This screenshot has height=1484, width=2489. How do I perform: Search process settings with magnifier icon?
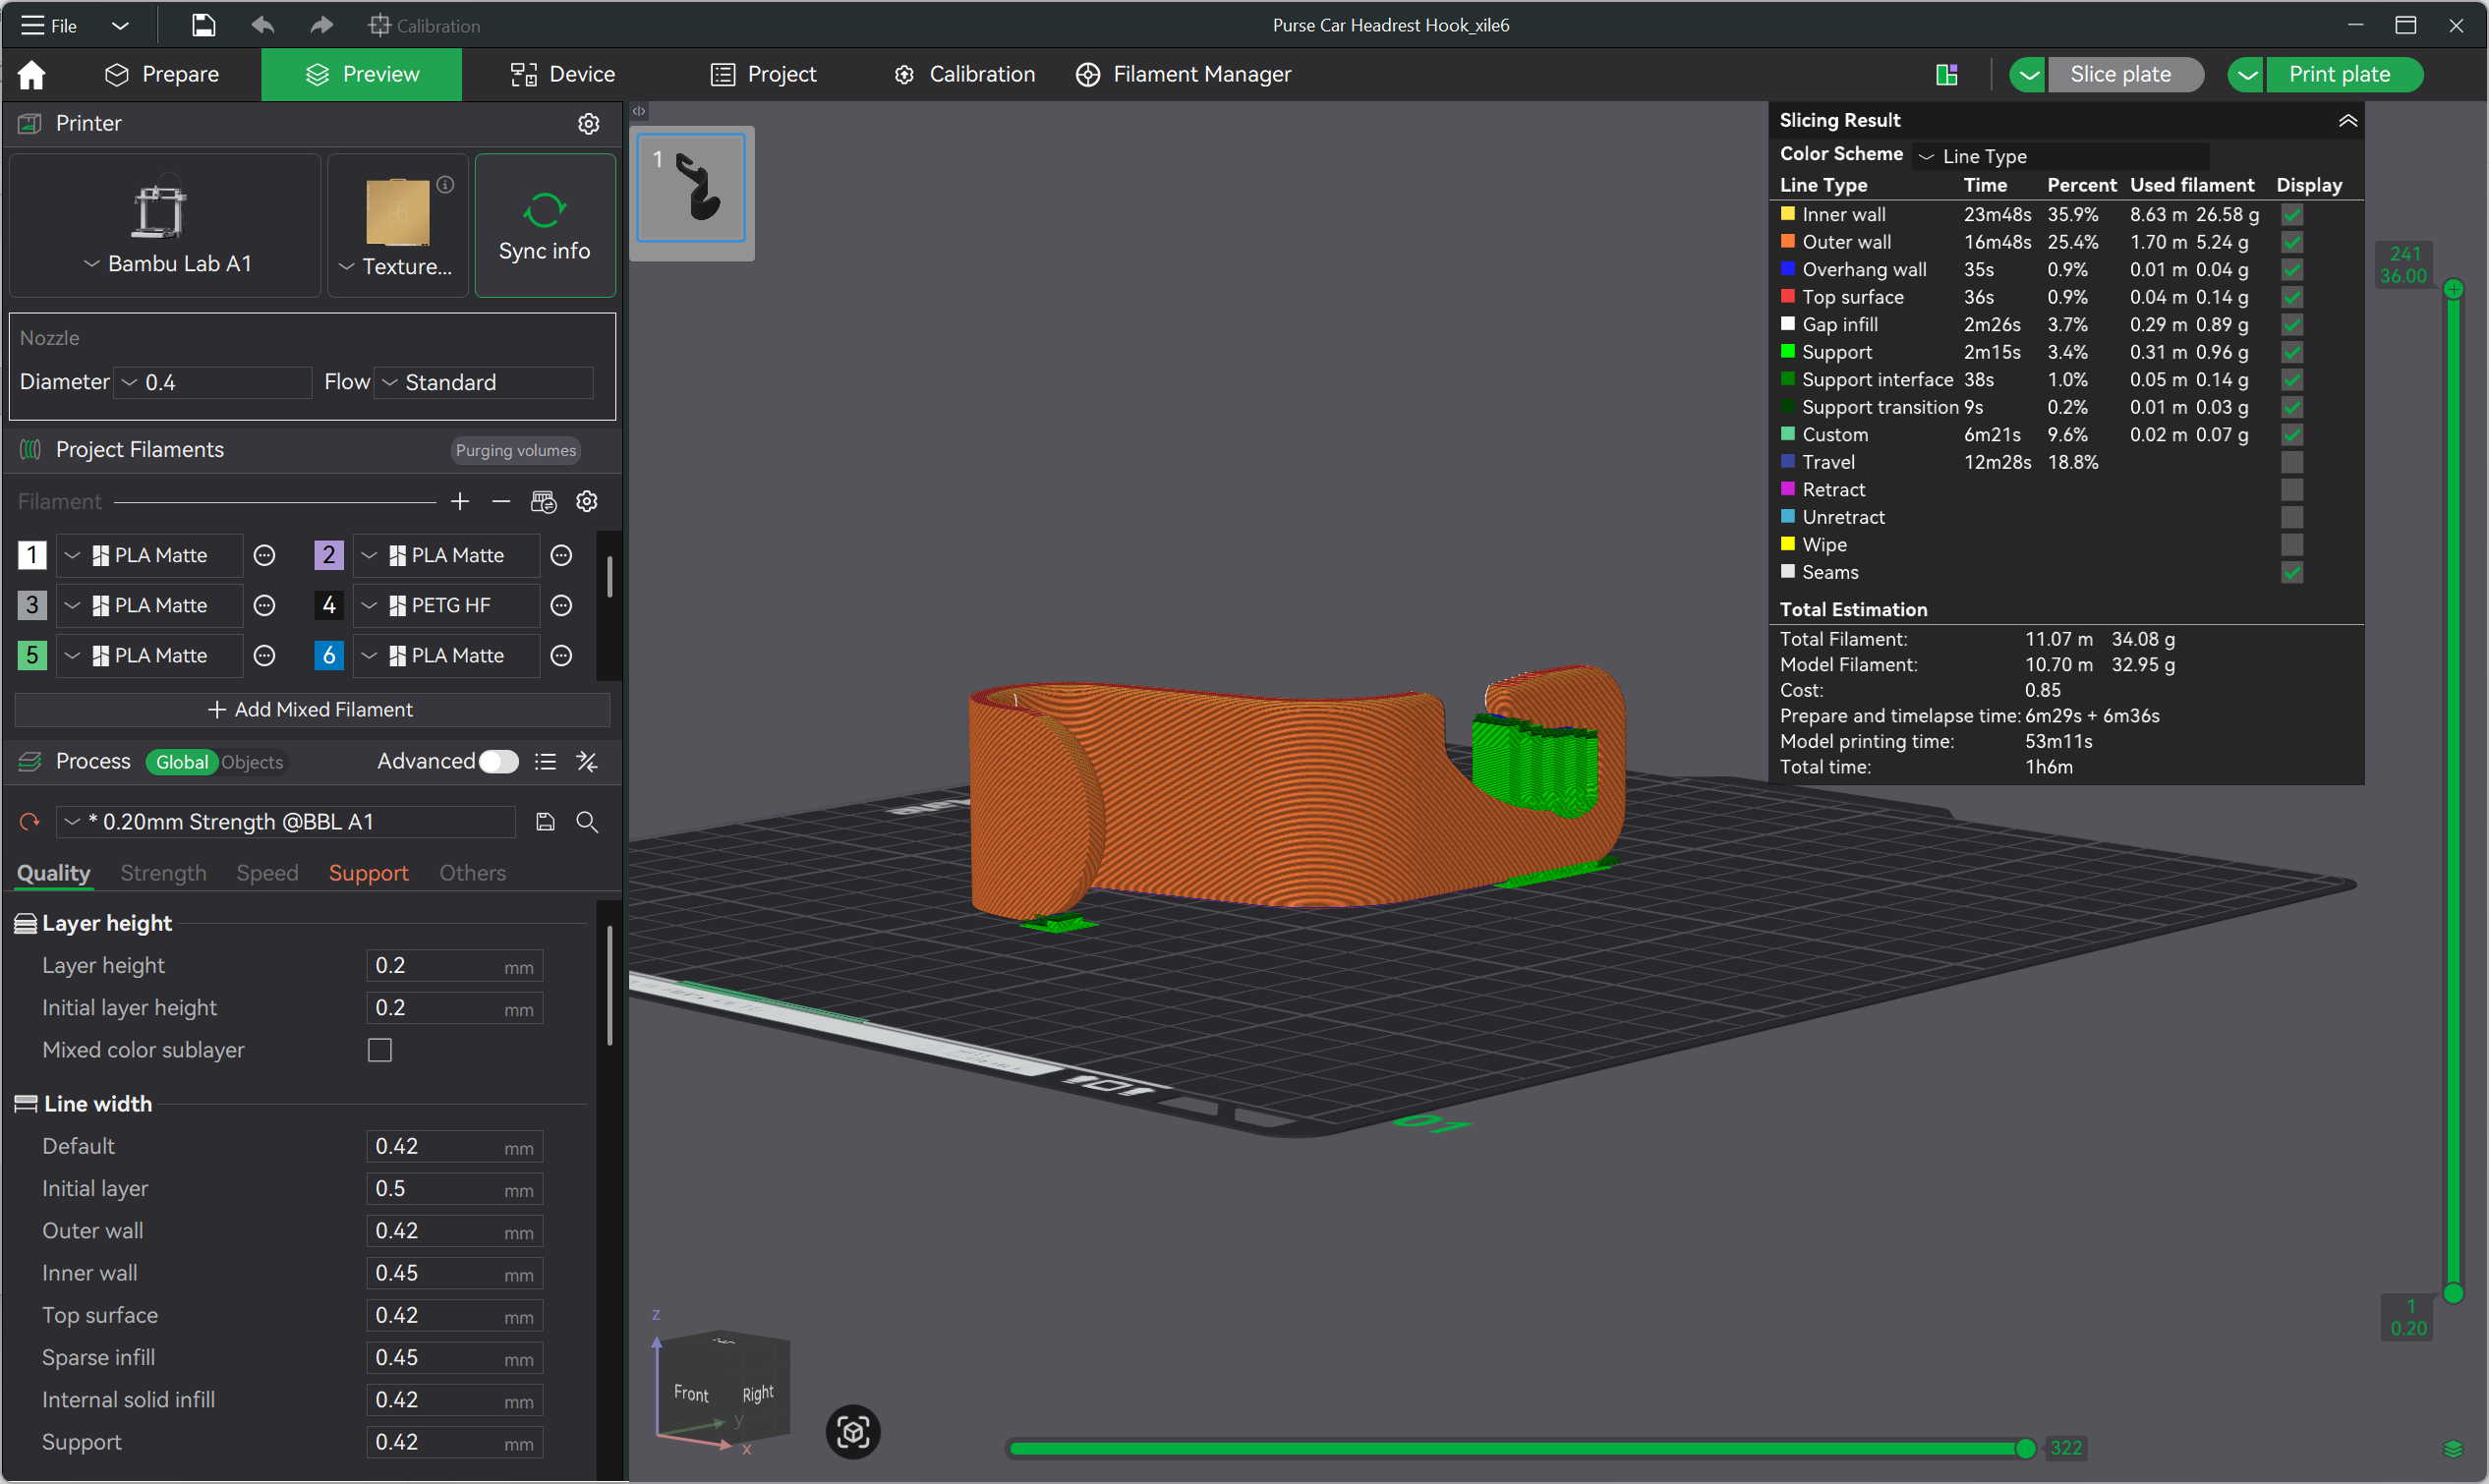587,822
